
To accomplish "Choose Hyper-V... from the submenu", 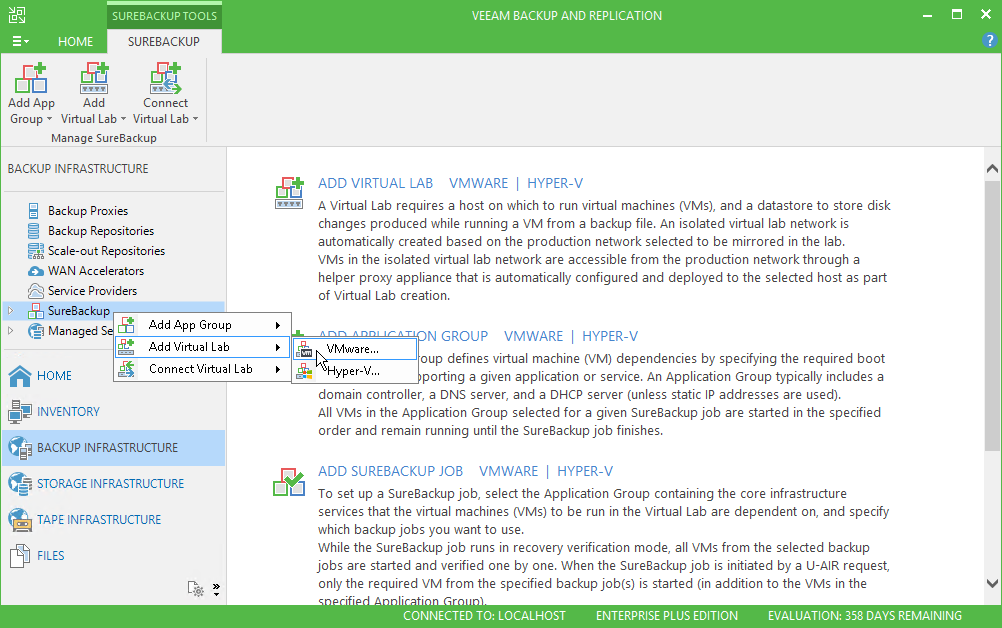I will [353, 371].
